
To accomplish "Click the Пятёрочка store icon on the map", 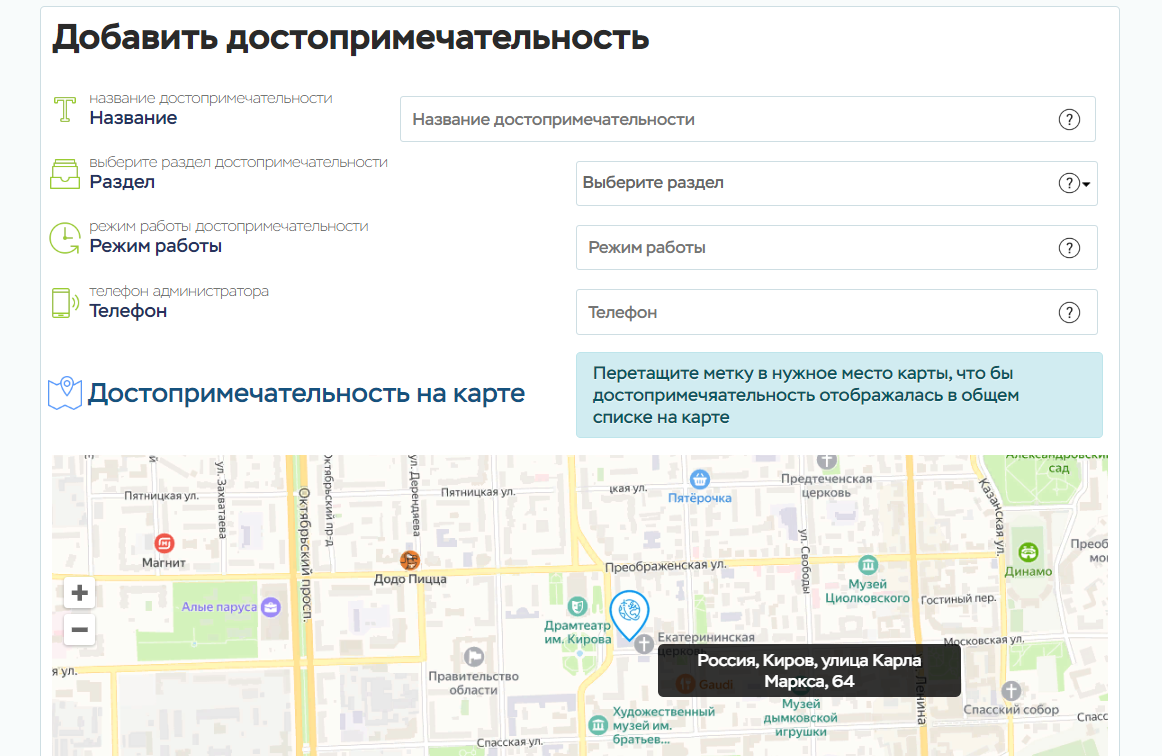I will [700, 479].
